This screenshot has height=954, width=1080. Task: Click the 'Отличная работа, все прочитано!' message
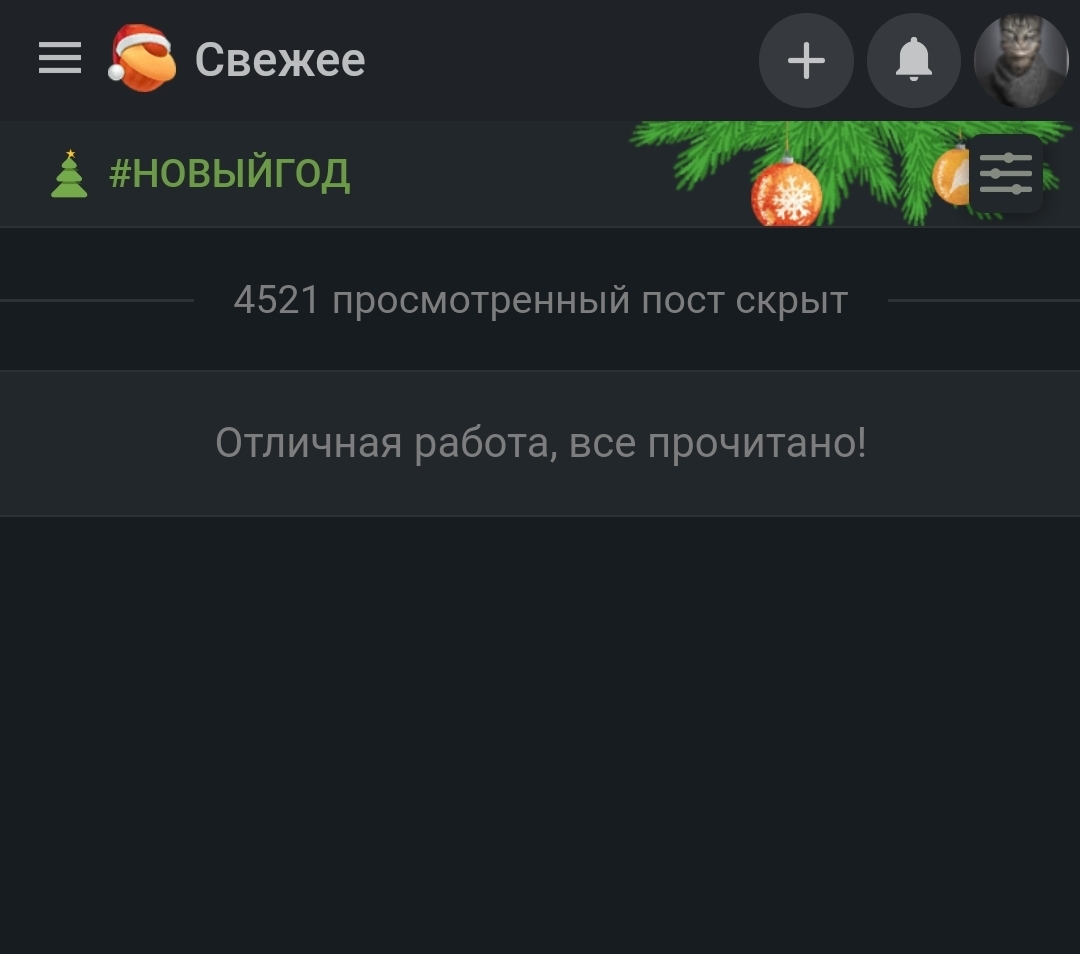(541, 443)
